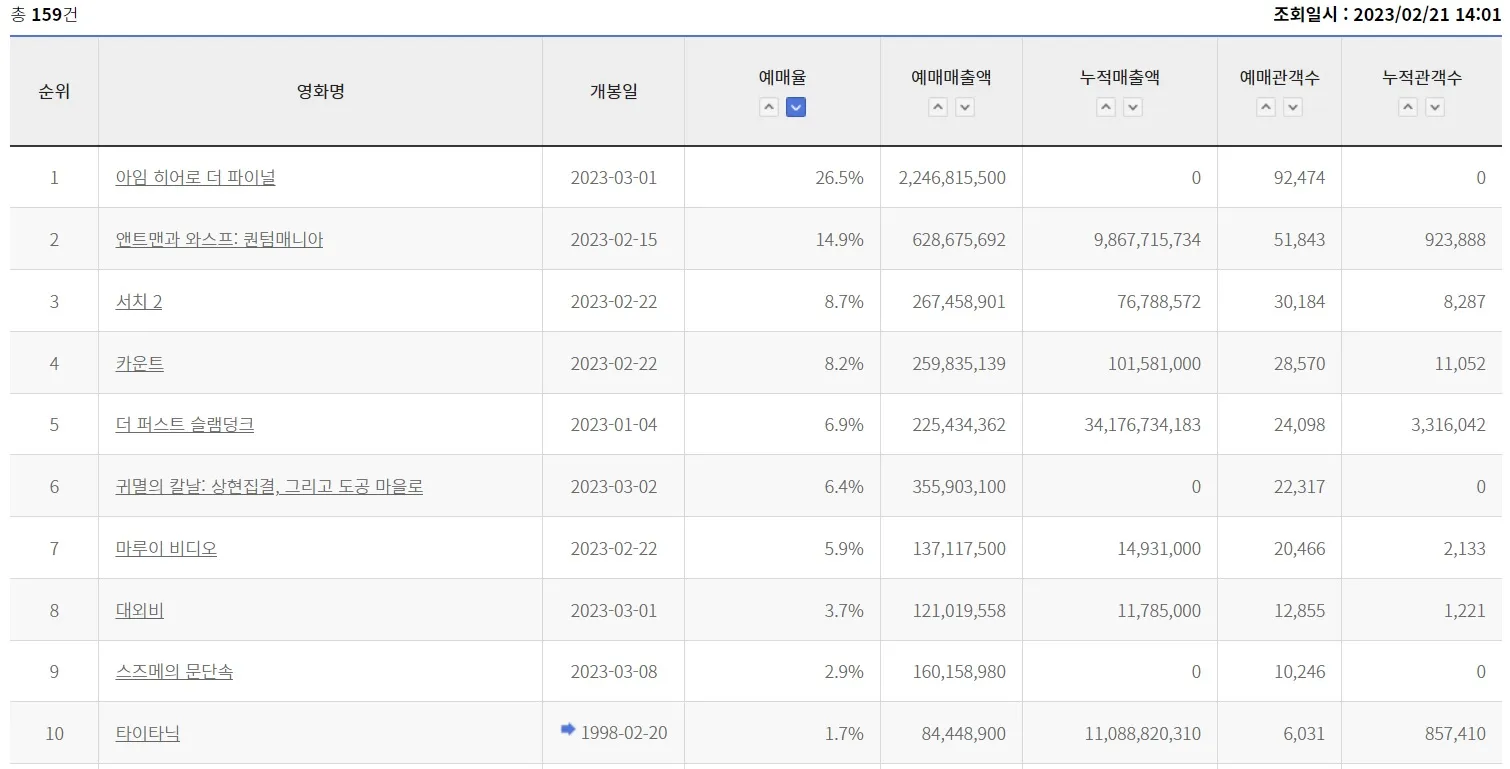Select the 160,158,980 예매매출액 cell
This screenshot has height=769, width=1510.
click(952, 672)
